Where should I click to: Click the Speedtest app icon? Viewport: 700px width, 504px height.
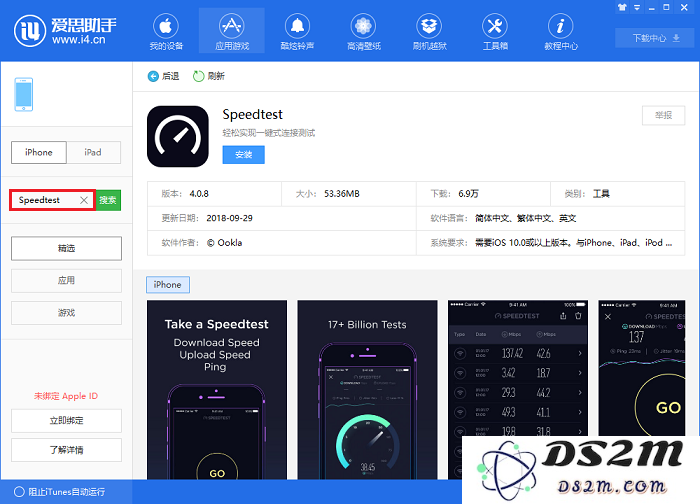tap(178, 136)
